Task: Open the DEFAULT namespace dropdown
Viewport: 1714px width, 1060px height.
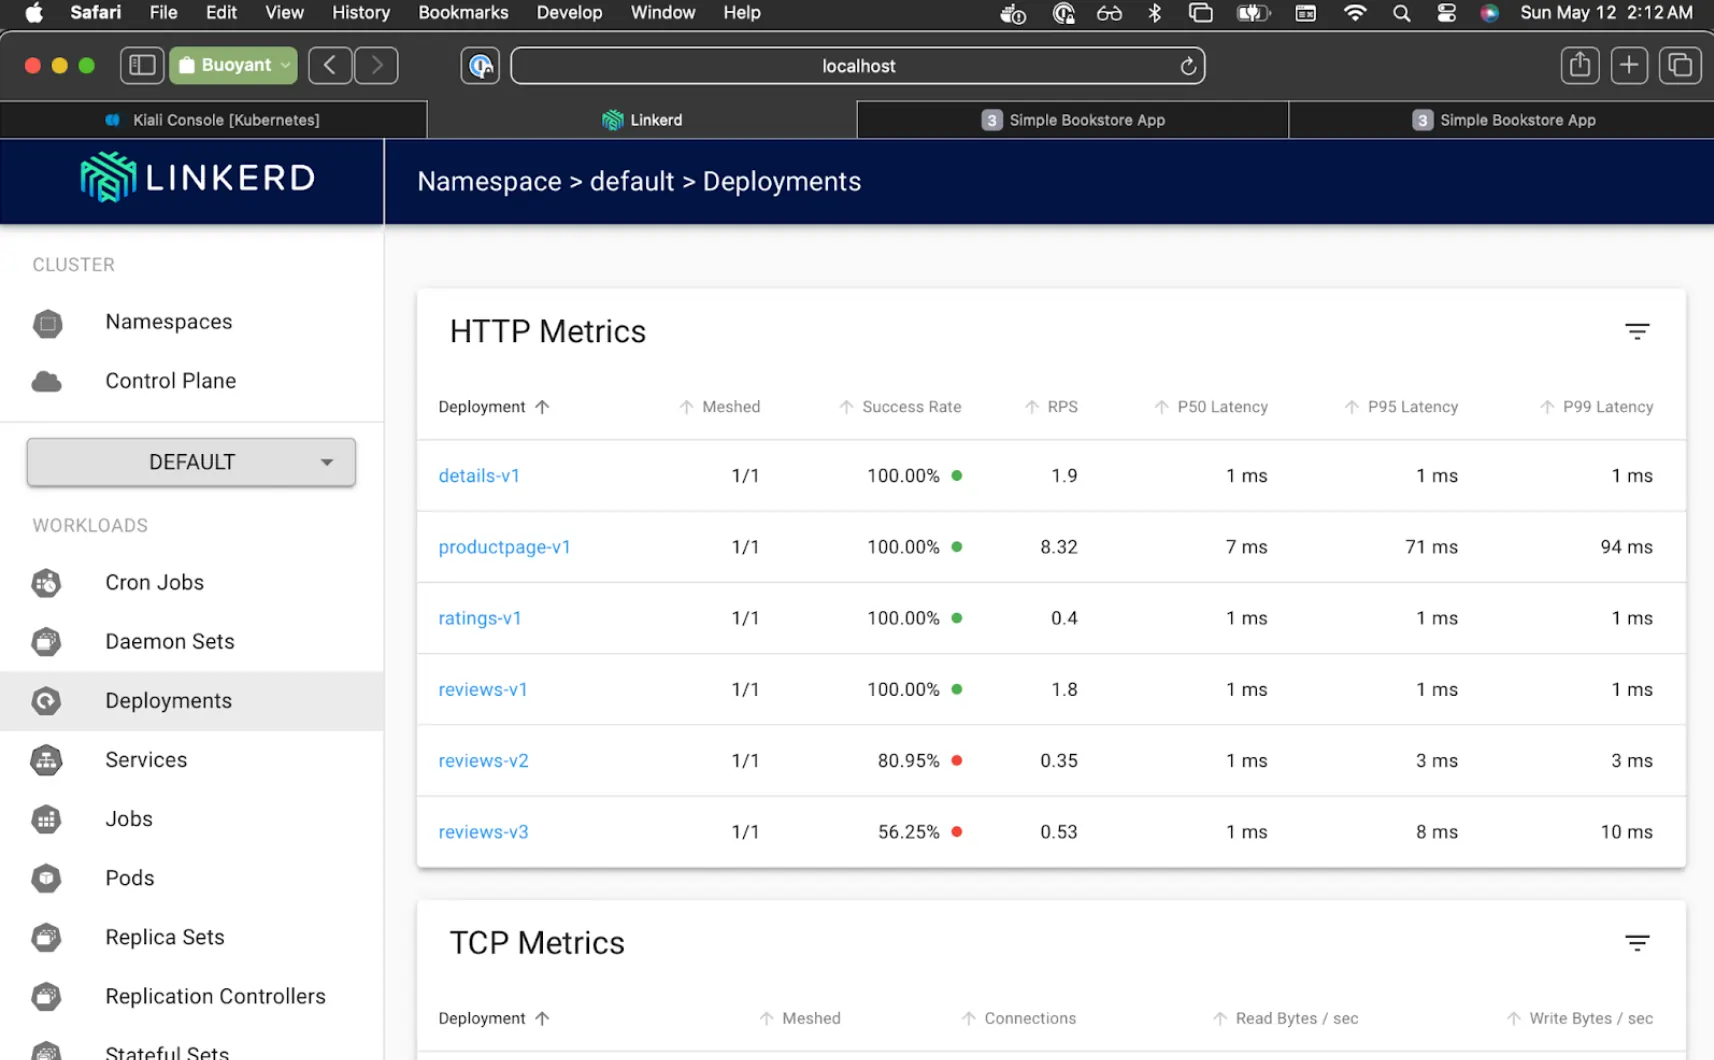Action: [x=191, y=462]
